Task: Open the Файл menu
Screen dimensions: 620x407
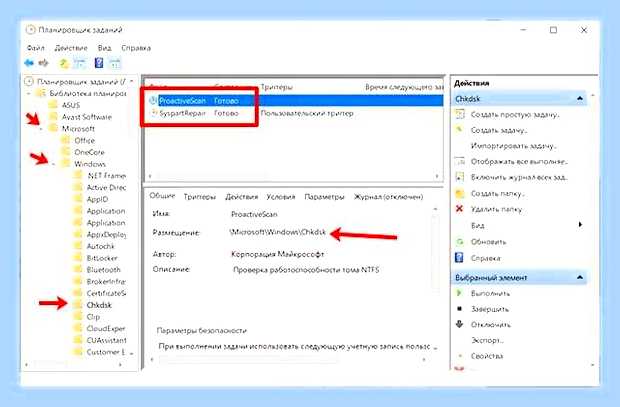Action: pos(36,48)
